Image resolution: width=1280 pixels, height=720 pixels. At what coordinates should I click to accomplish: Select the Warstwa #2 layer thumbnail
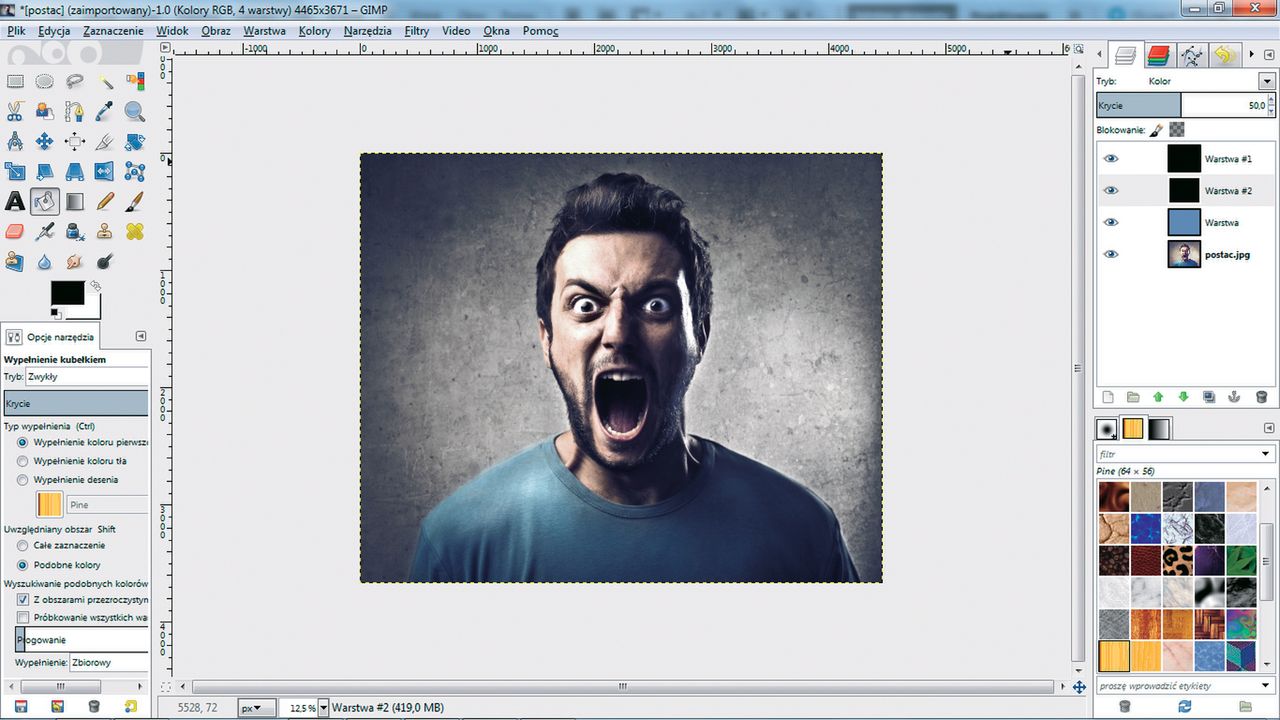tap(1185, 190)
